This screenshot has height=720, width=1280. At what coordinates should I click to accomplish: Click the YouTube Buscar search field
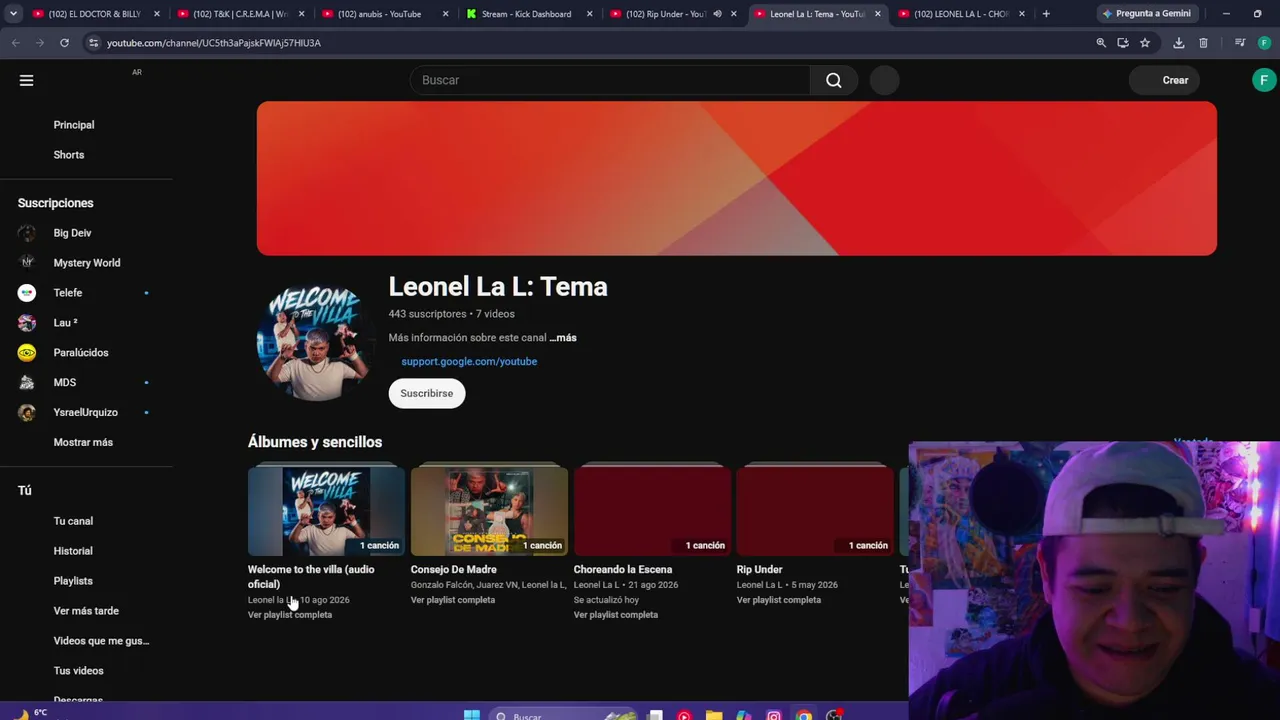coord(610,80)
